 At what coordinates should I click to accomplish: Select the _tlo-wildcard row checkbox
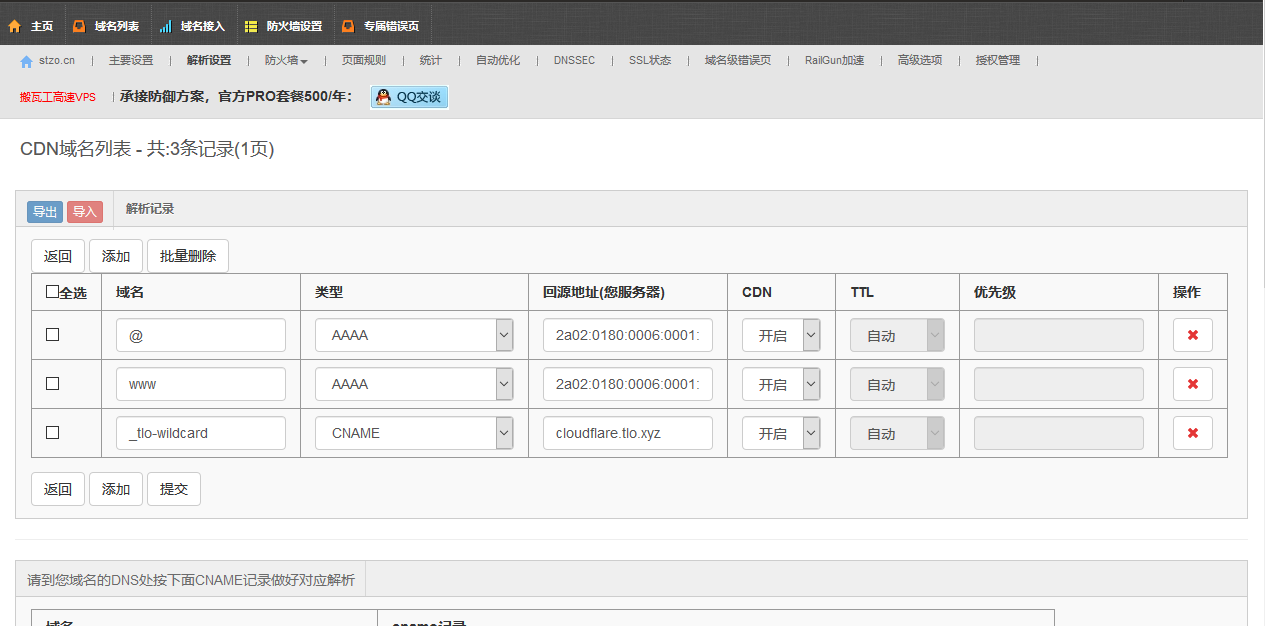[53, 433]
